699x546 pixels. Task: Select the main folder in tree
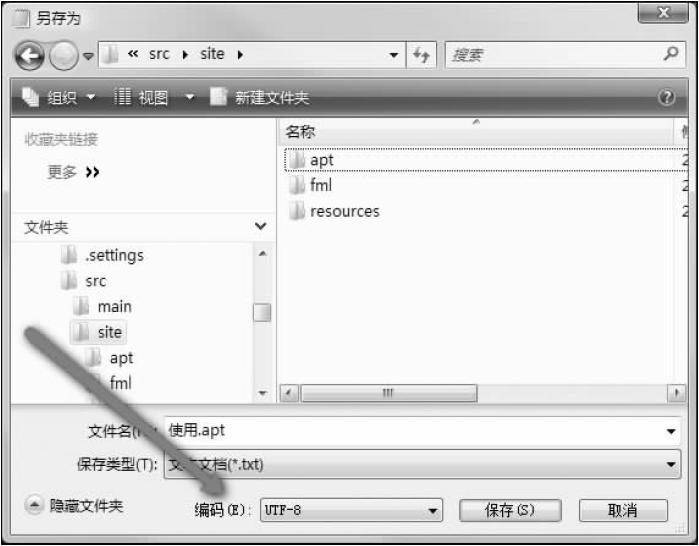point(114,307)
